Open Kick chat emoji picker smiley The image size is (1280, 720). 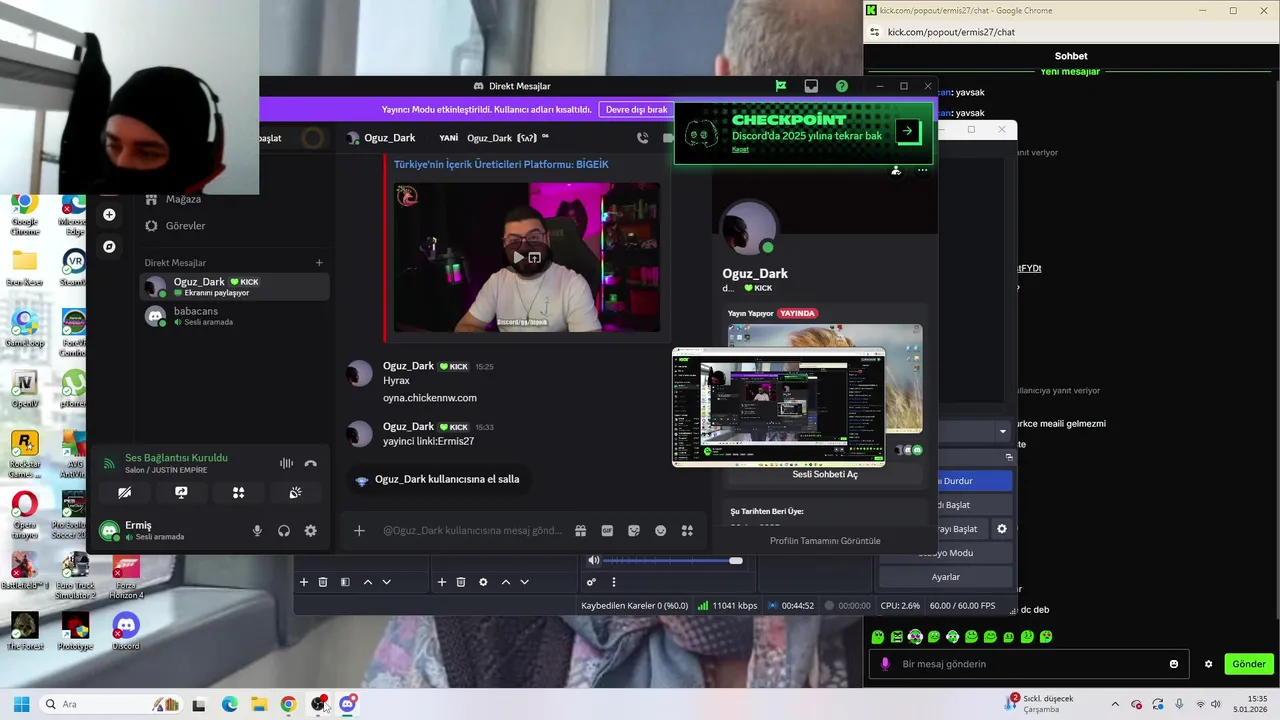click(x=1174, y=664)
